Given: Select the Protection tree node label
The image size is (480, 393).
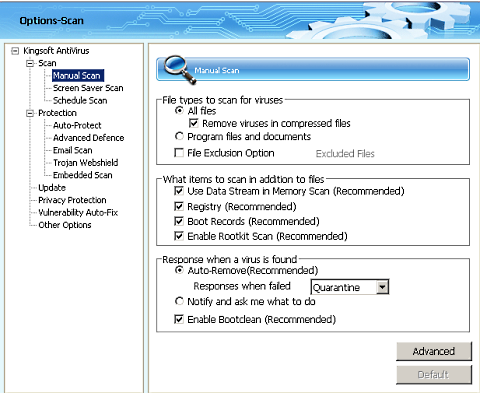Looking at the screenshot, I should (x=57, y=113).
